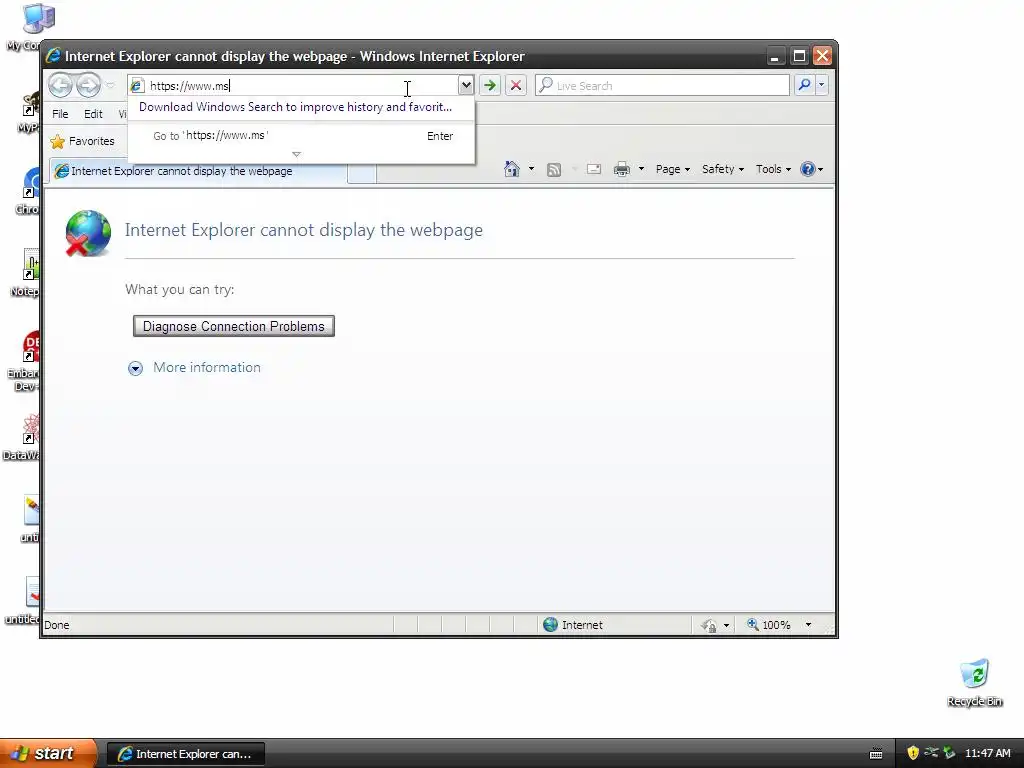
Task: Click the search magnifier button
Action: pyautogui.click(x=805, y=85)
